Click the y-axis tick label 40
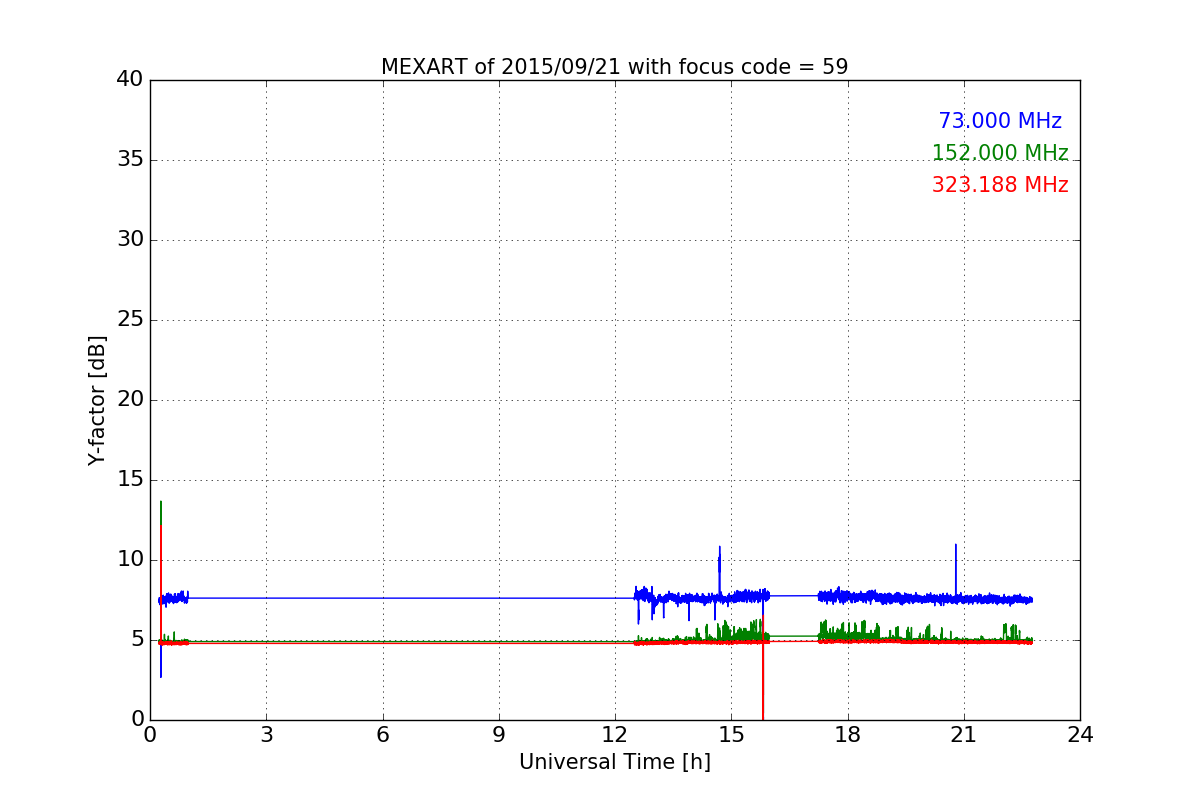This screenshot has width=1200, height=800. coord(130,80)
